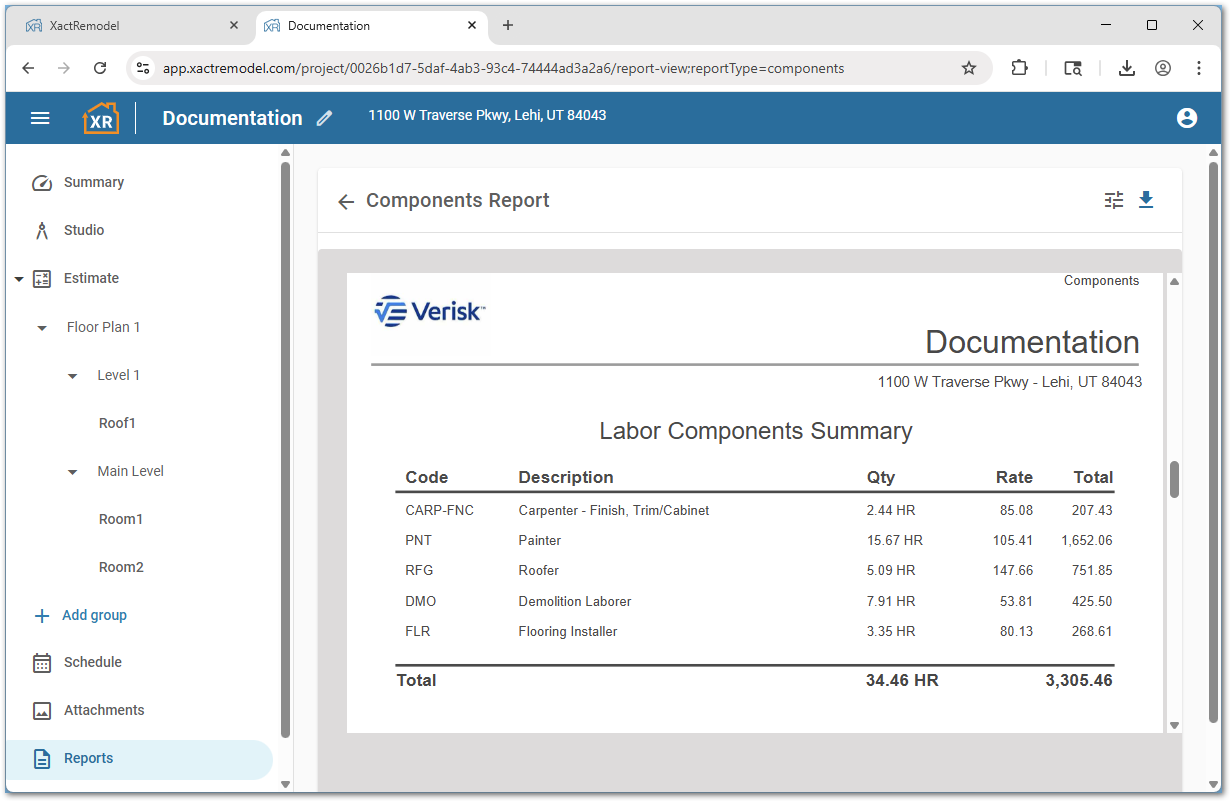Image resolution: width=1231 pixels, height=802 pixels.
Task: Switch to the XactRemodel browser tab
Action: pos(130,25)
